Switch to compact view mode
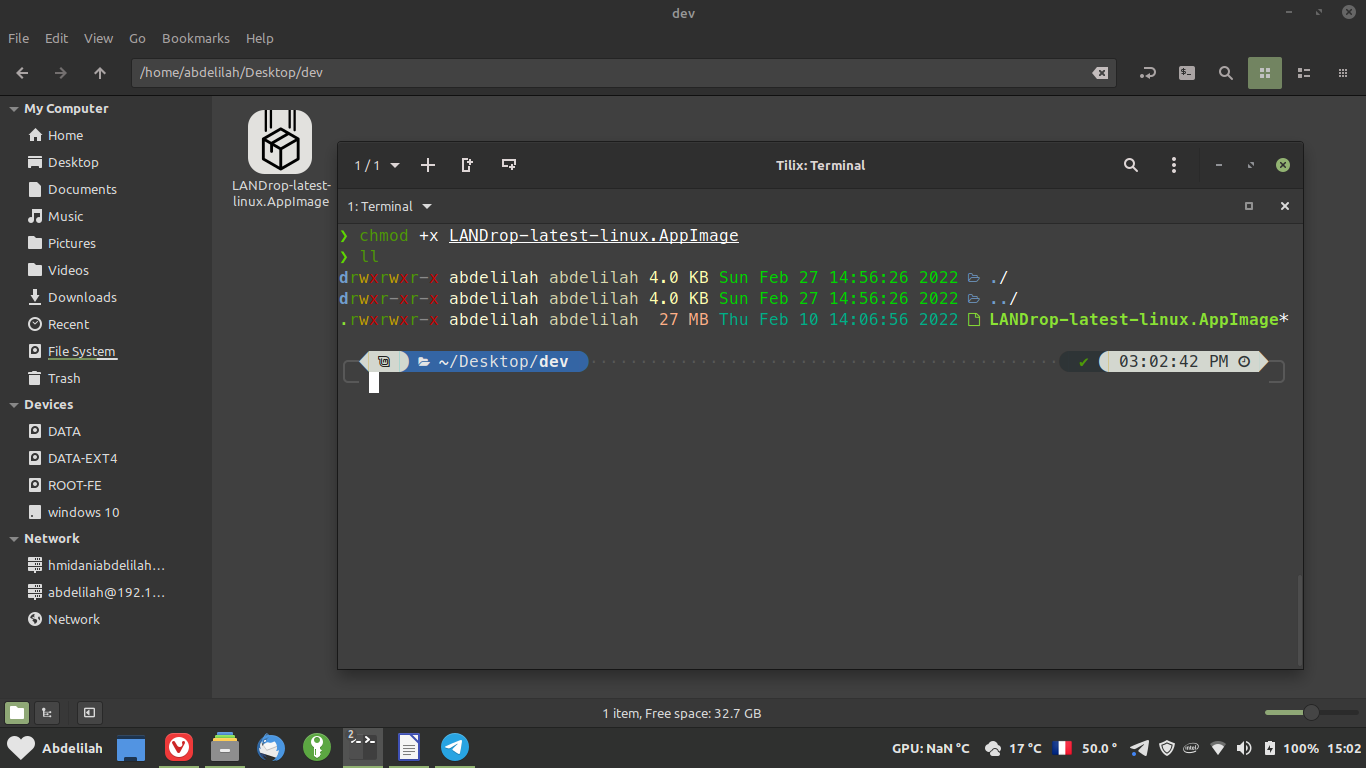This screenshot has height=768, width=1366. click(1342, 73)
